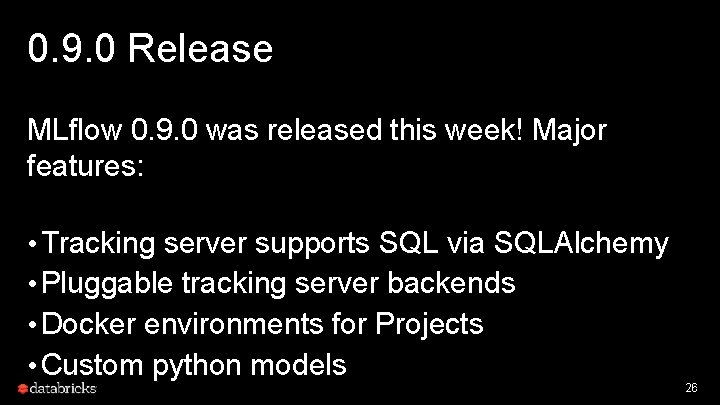Click the word 'Major' in the paragraph

pyautogui.click(x=571, y=130)
